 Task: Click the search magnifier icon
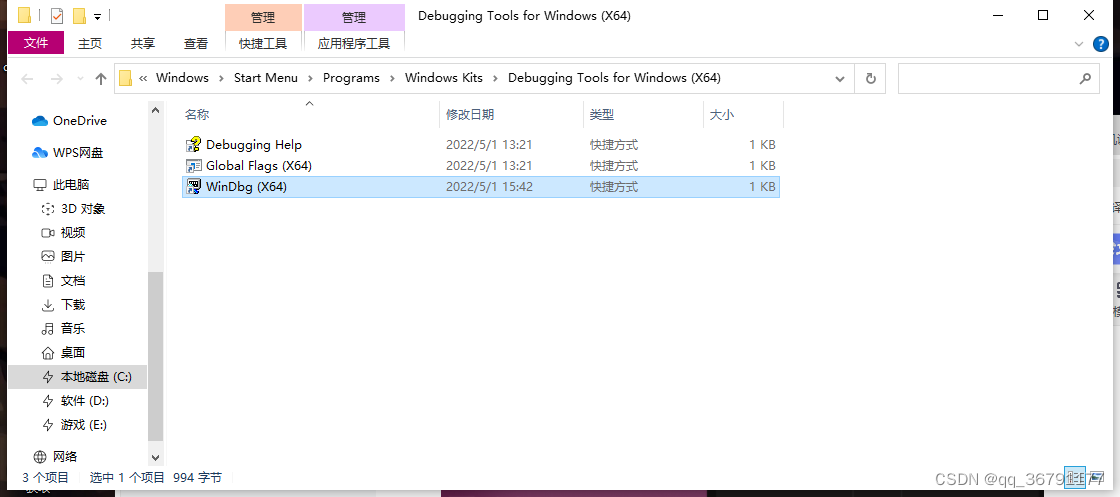(1085, 79)
